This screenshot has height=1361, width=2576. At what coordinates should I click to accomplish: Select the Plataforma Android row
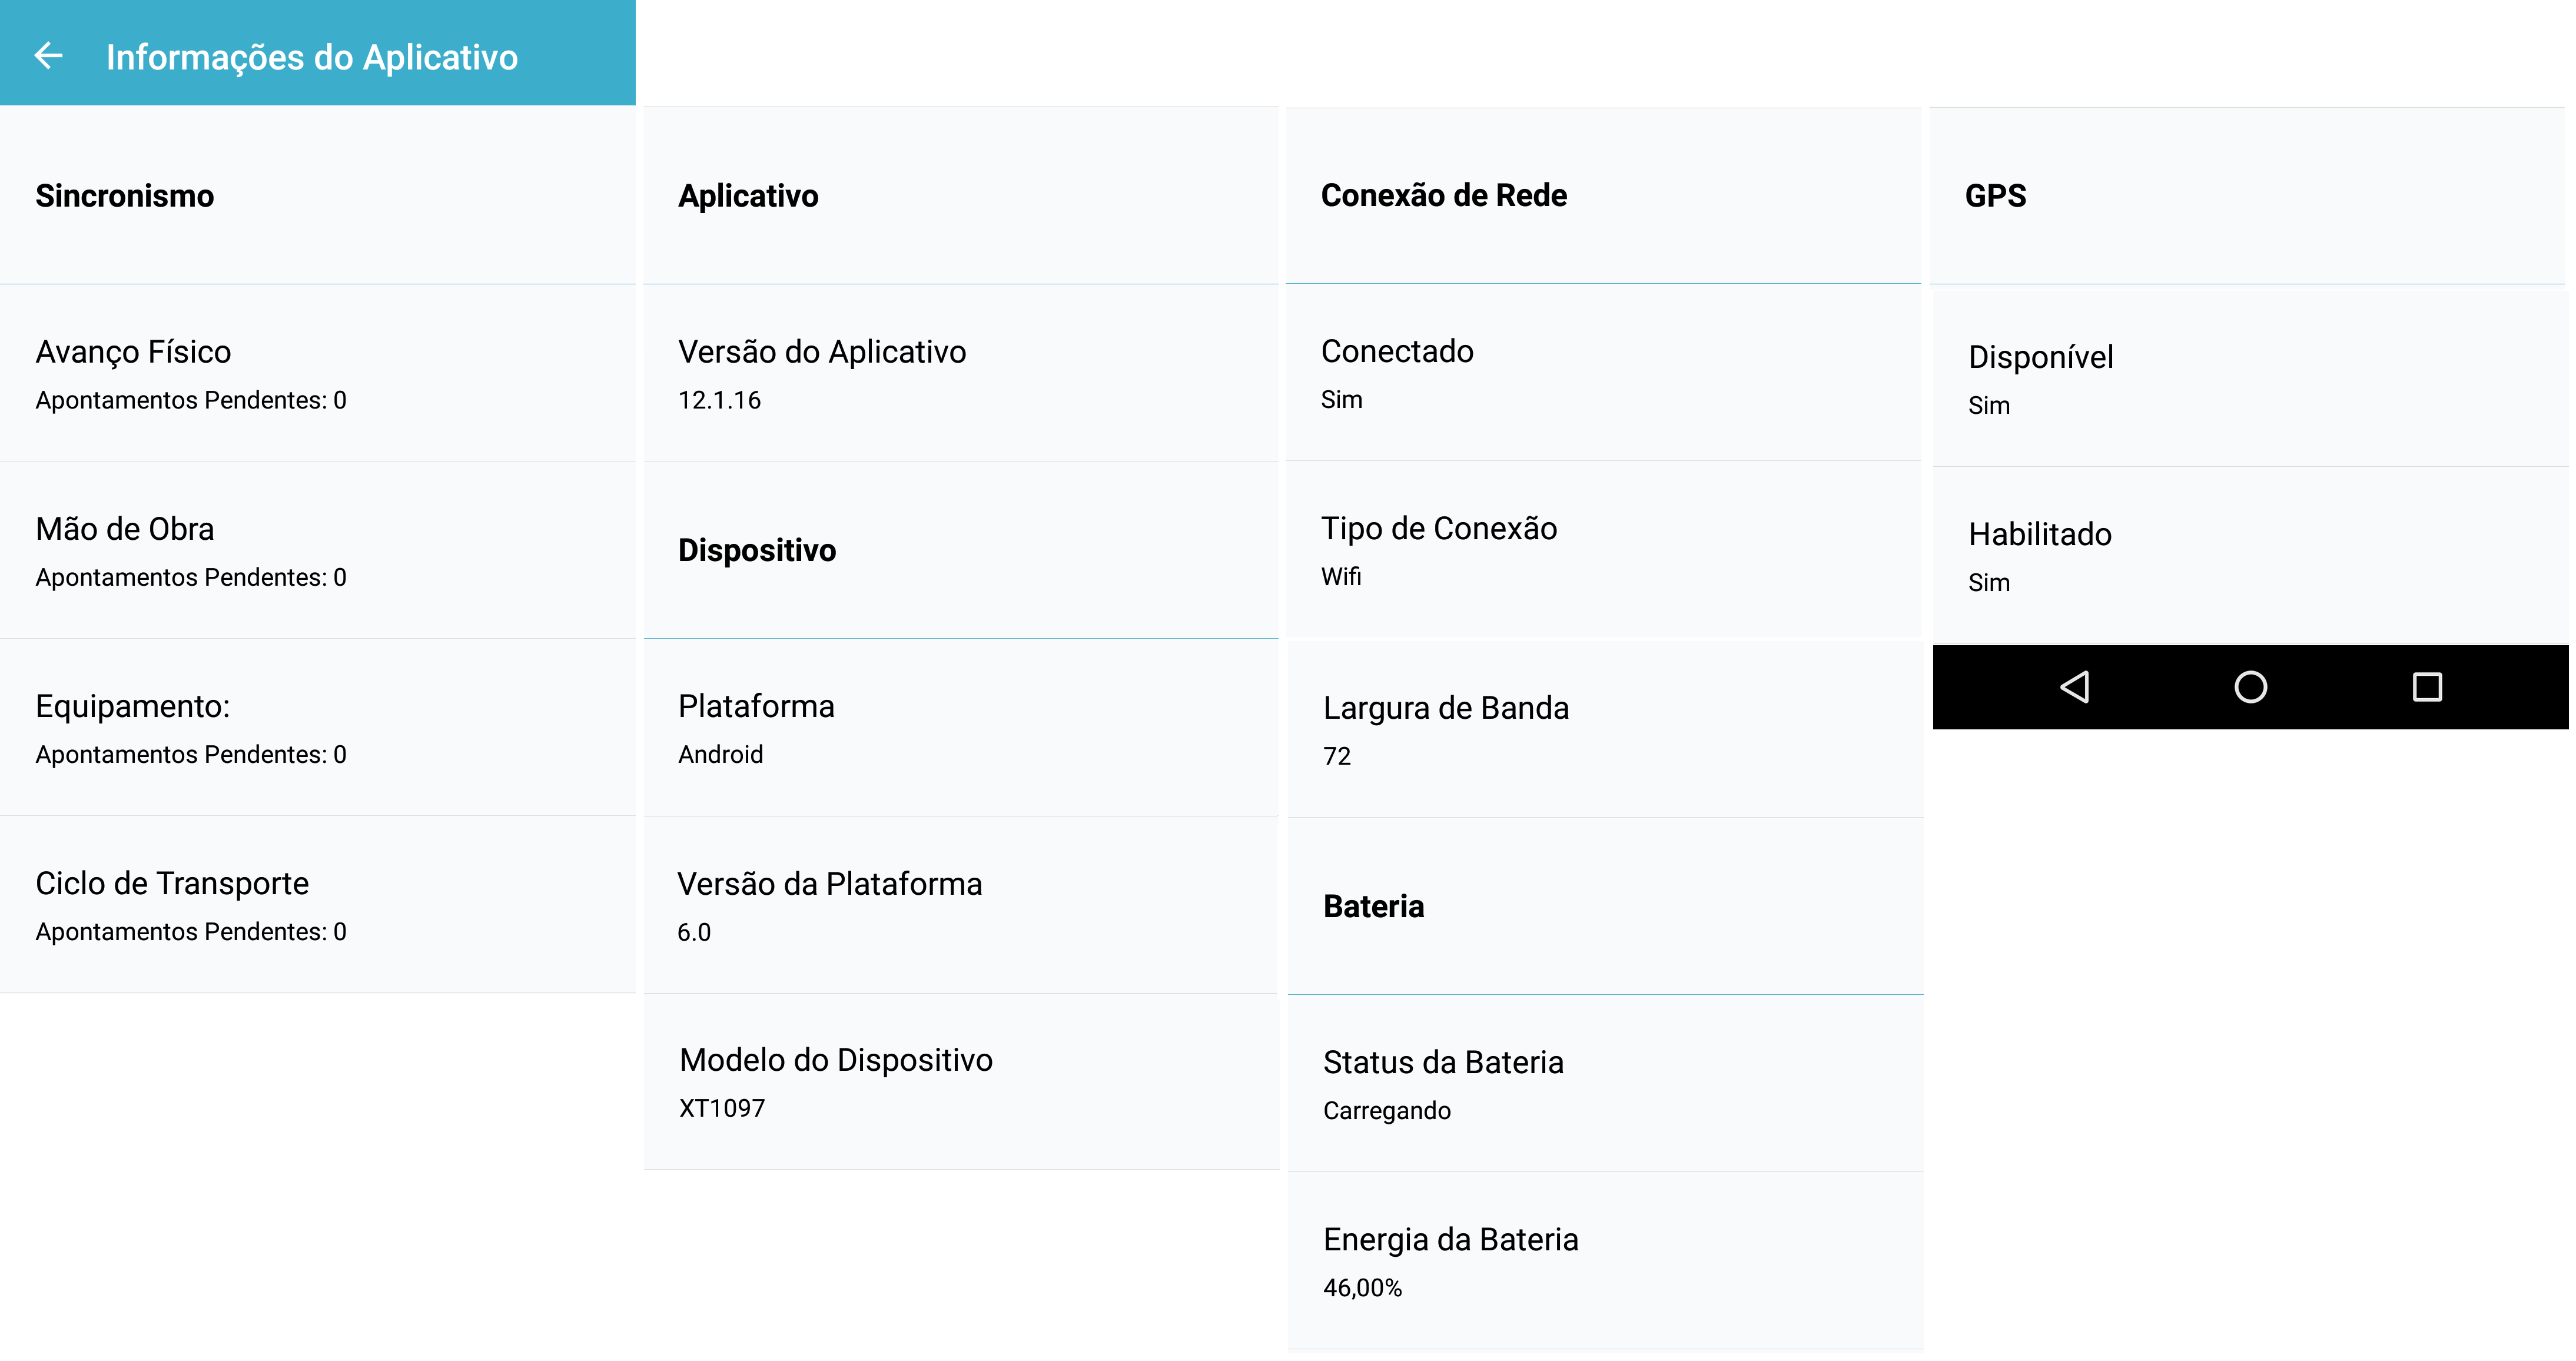pos(960,728)
